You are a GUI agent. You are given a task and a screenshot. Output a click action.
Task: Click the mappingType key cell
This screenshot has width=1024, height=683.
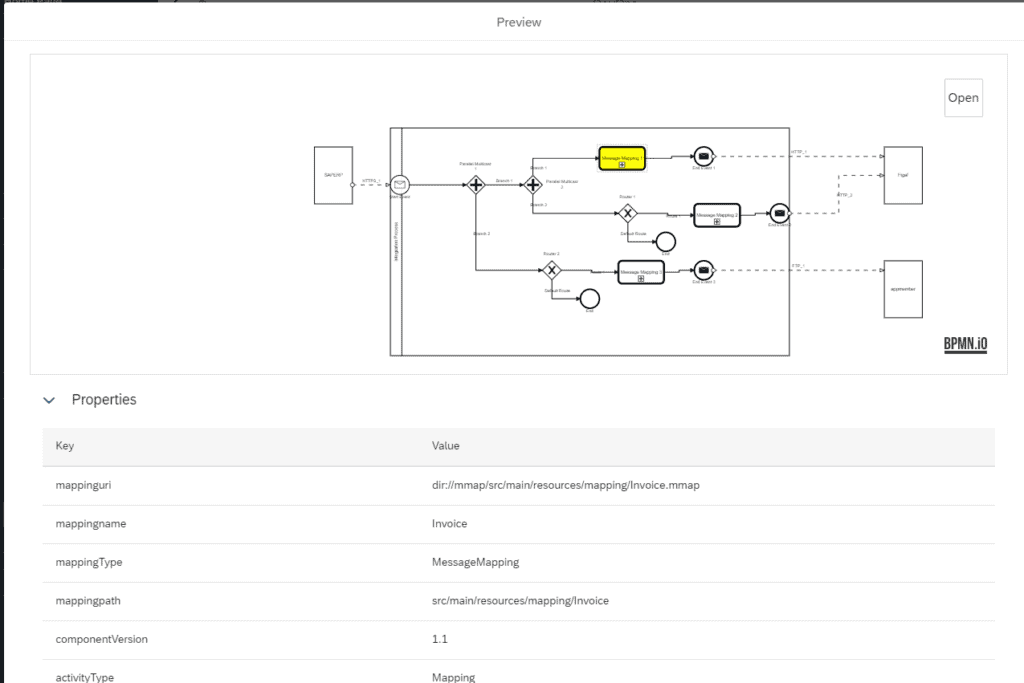(x=89, y=562)
